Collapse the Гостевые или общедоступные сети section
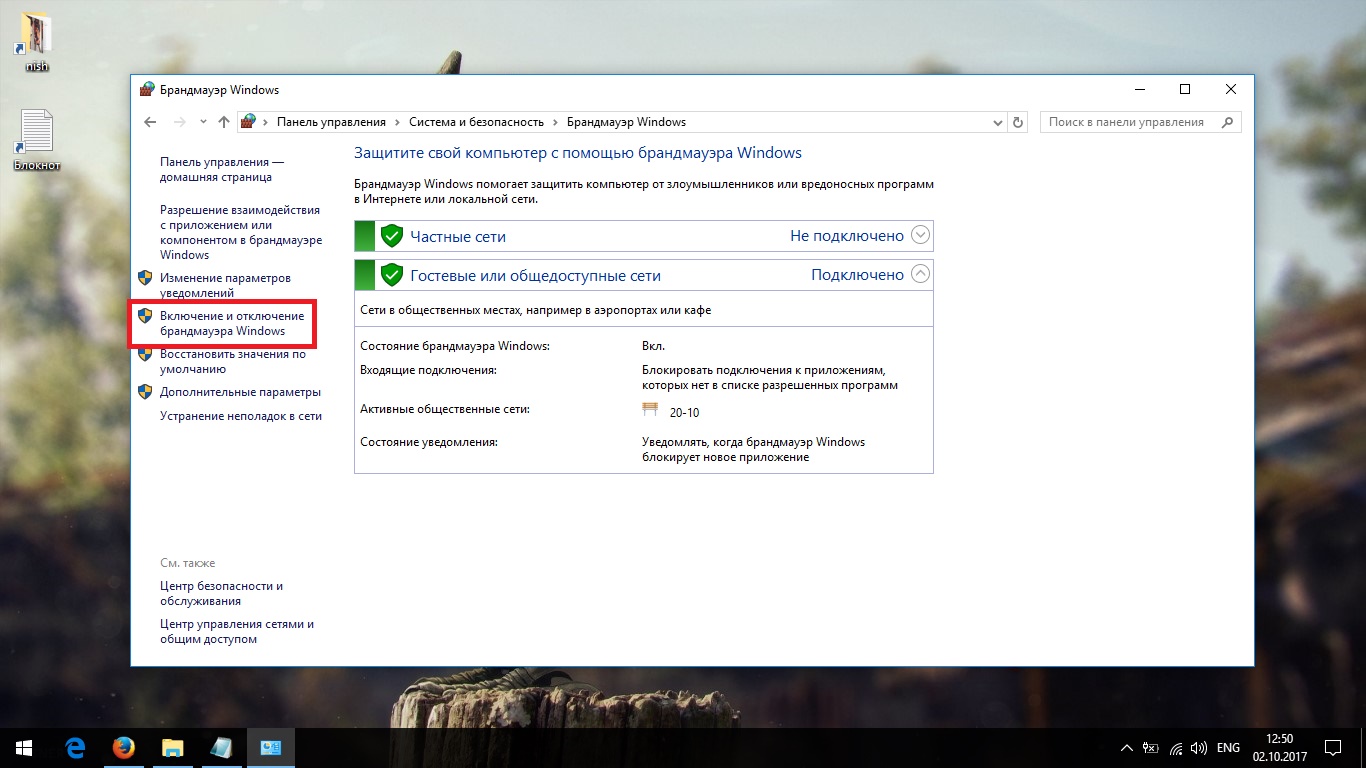 (921, 274)
